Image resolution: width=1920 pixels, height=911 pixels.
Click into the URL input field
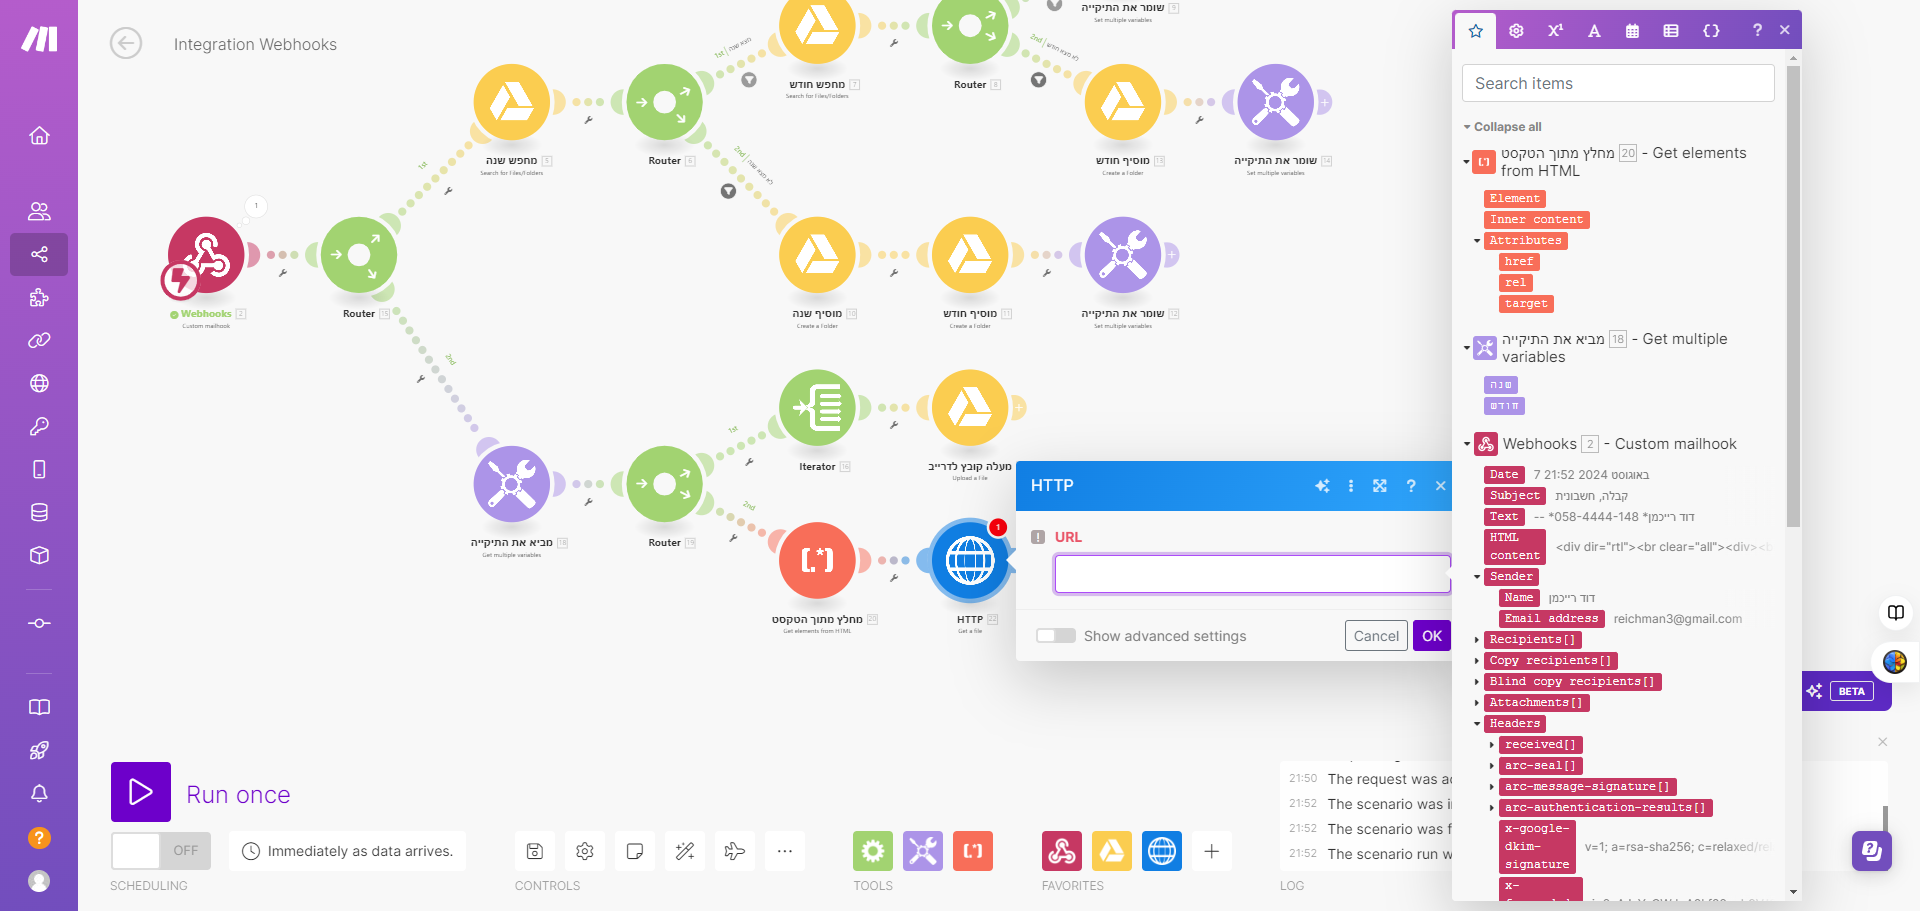coord(1252,574)
